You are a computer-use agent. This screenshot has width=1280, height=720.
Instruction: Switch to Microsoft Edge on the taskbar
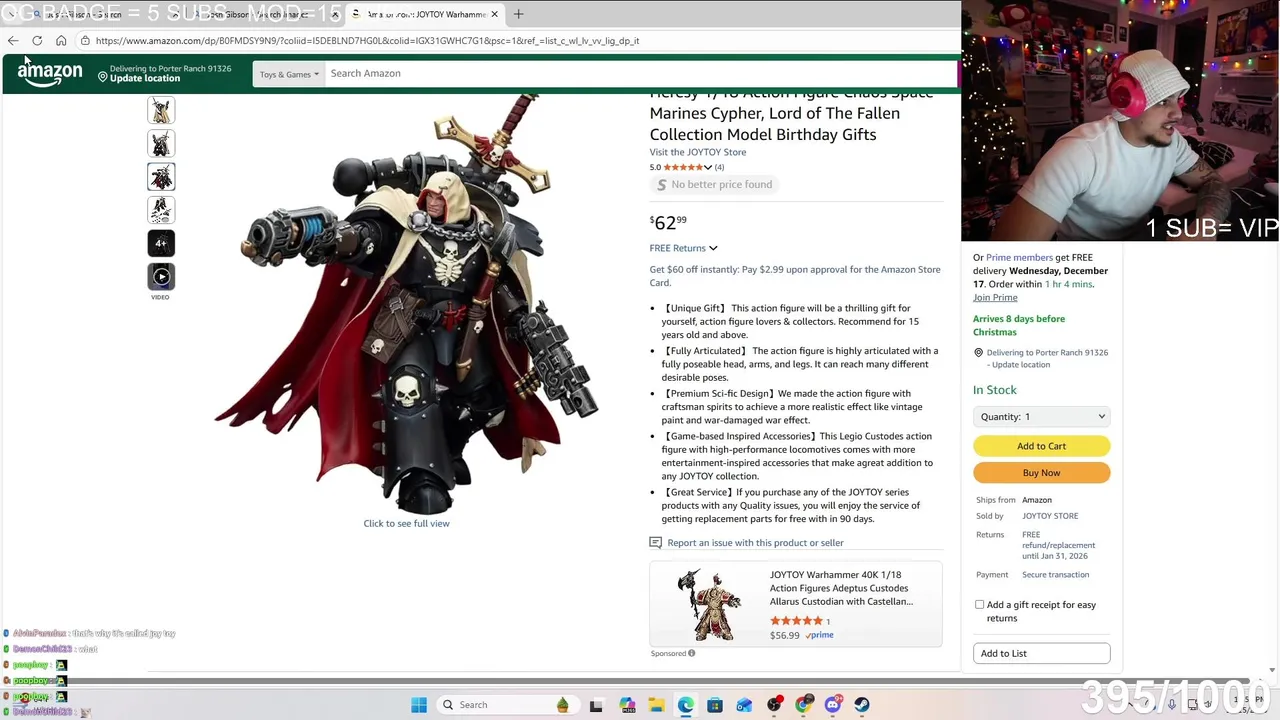(685, 705)
